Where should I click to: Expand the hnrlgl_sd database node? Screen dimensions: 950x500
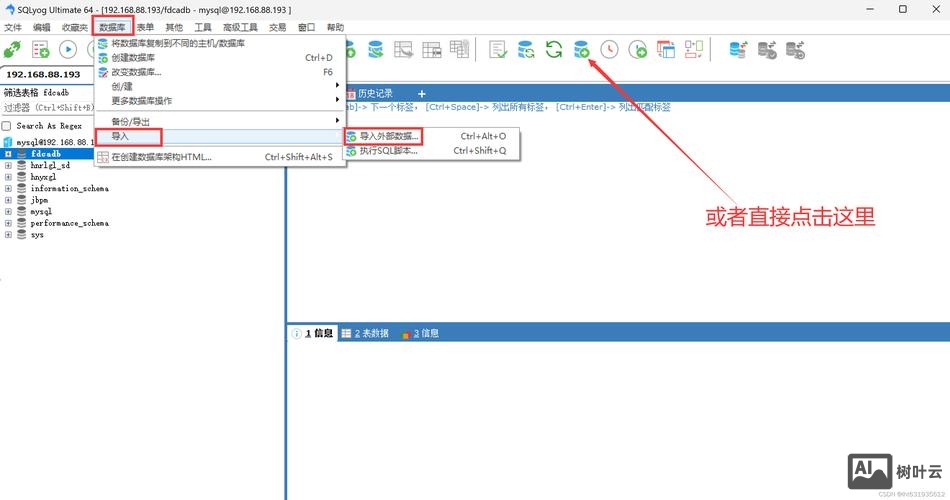tap(8, 166)
